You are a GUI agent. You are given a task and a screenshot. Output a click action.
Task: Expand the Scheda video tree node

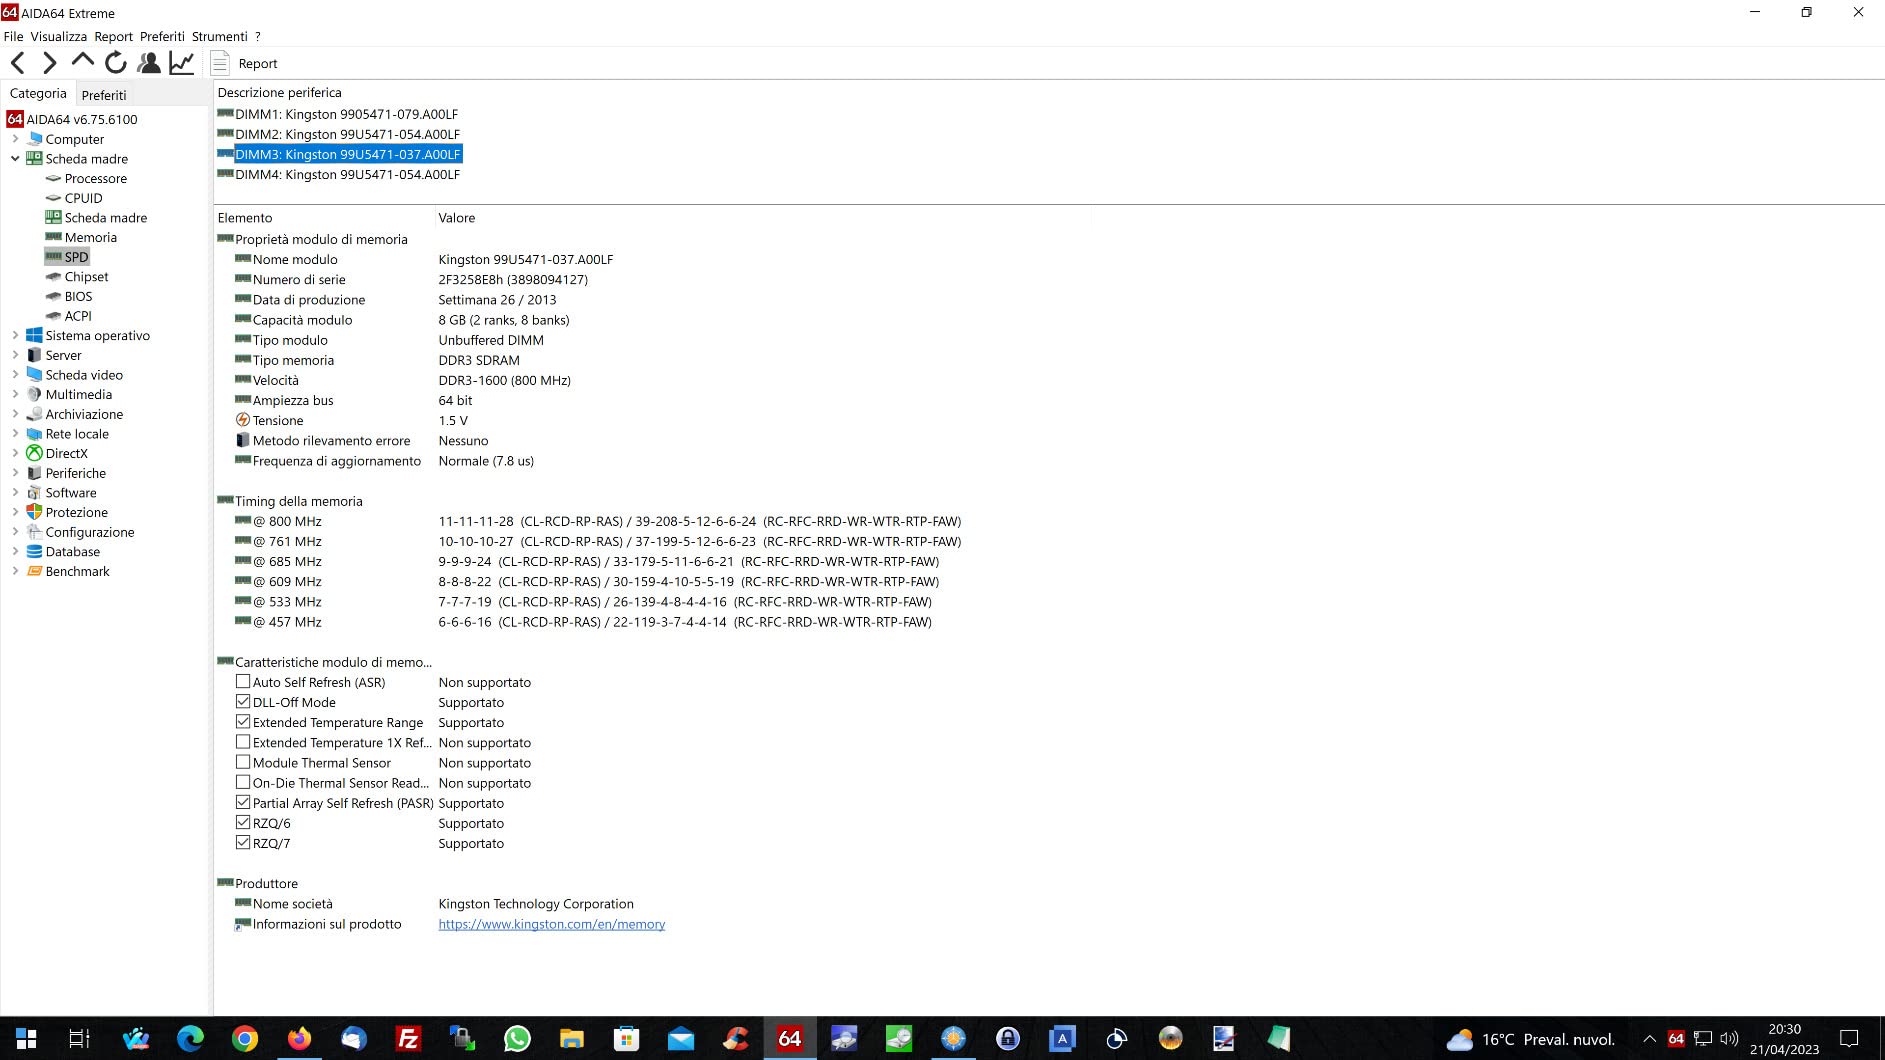(15, 375)
